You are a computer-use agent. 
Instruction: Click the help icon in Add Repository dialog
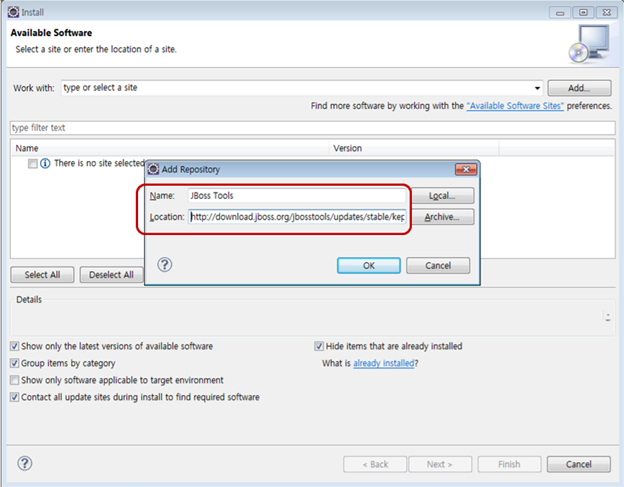165,265
